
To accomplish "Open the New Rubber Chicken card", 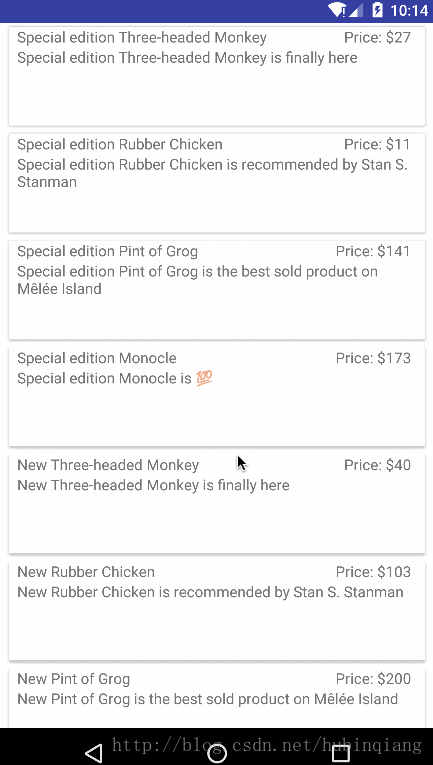I will (217, 610).
